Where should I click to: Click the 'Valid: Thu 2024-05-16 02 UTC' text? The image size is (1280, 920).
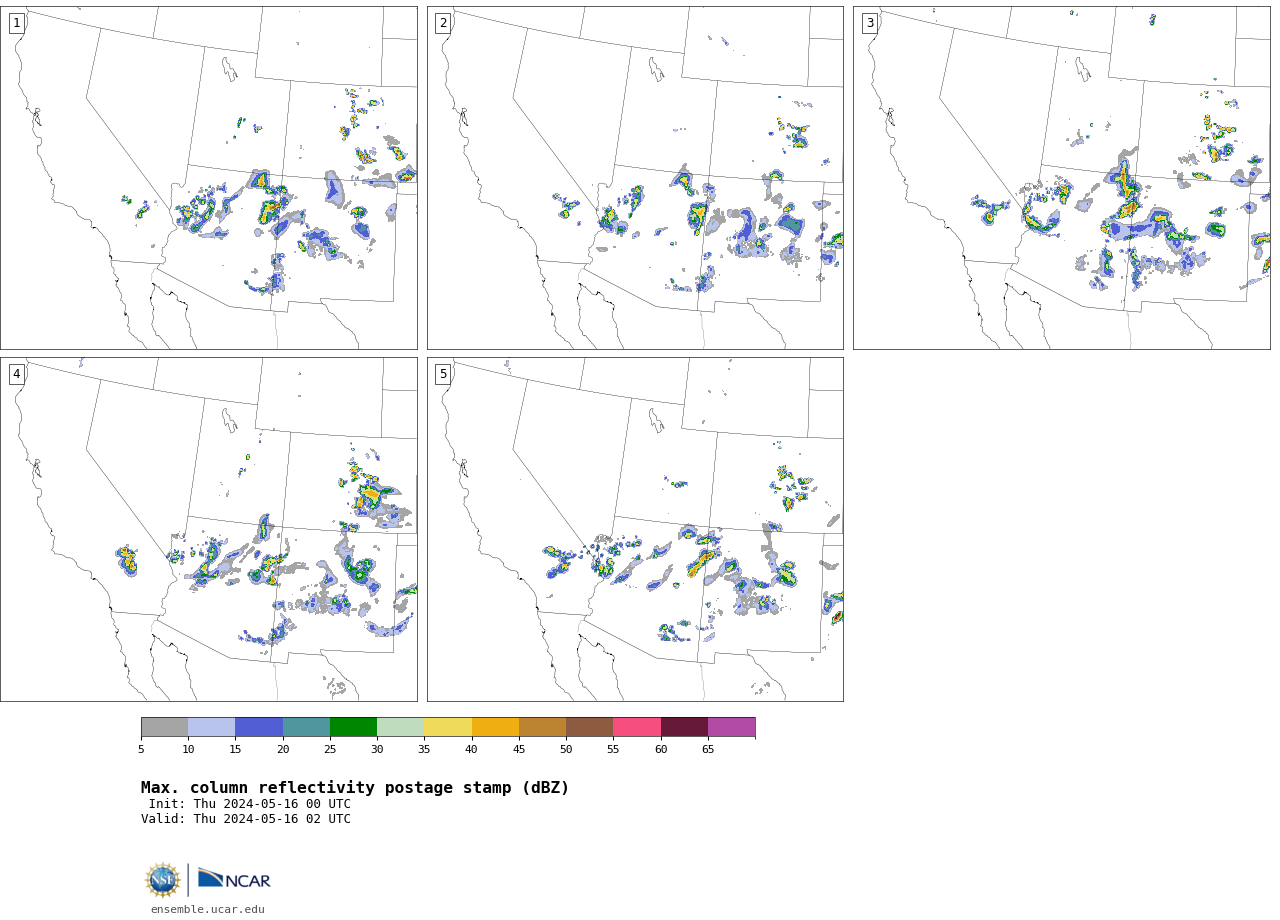coord(246,819)
